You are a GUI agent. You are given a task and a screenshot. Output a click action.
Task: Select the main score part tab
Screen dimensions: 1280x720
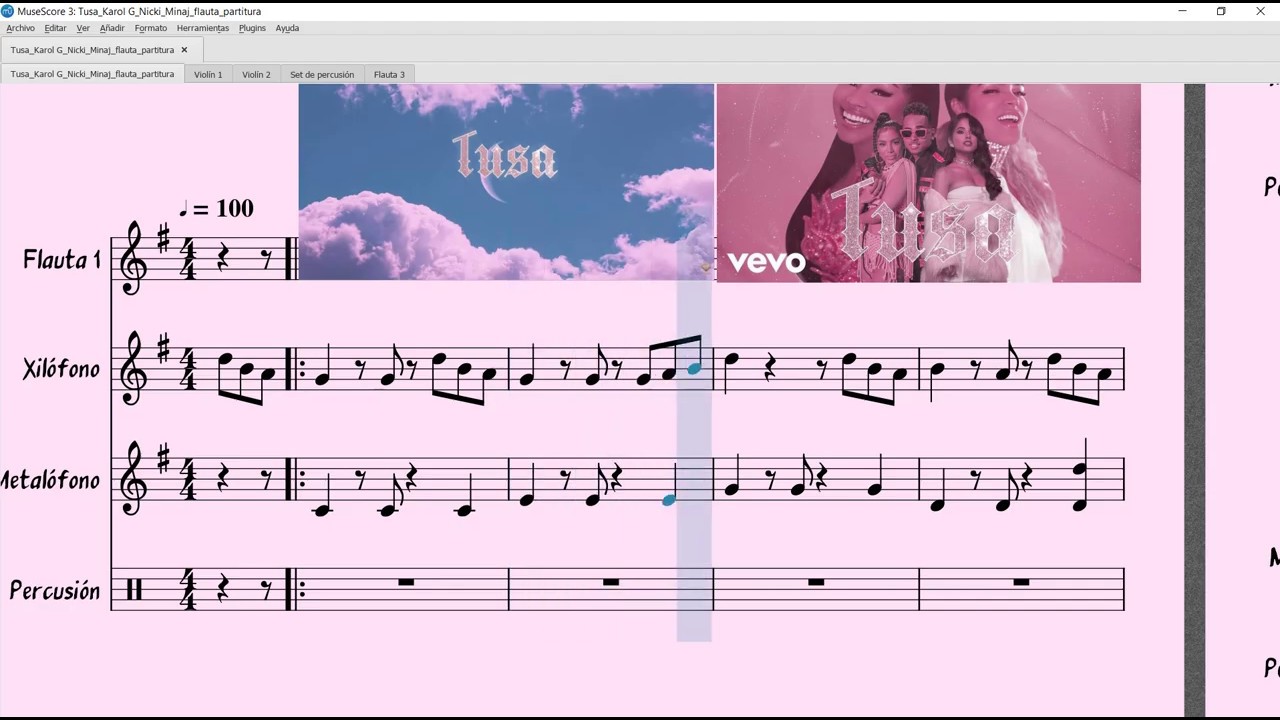[92, 74]
